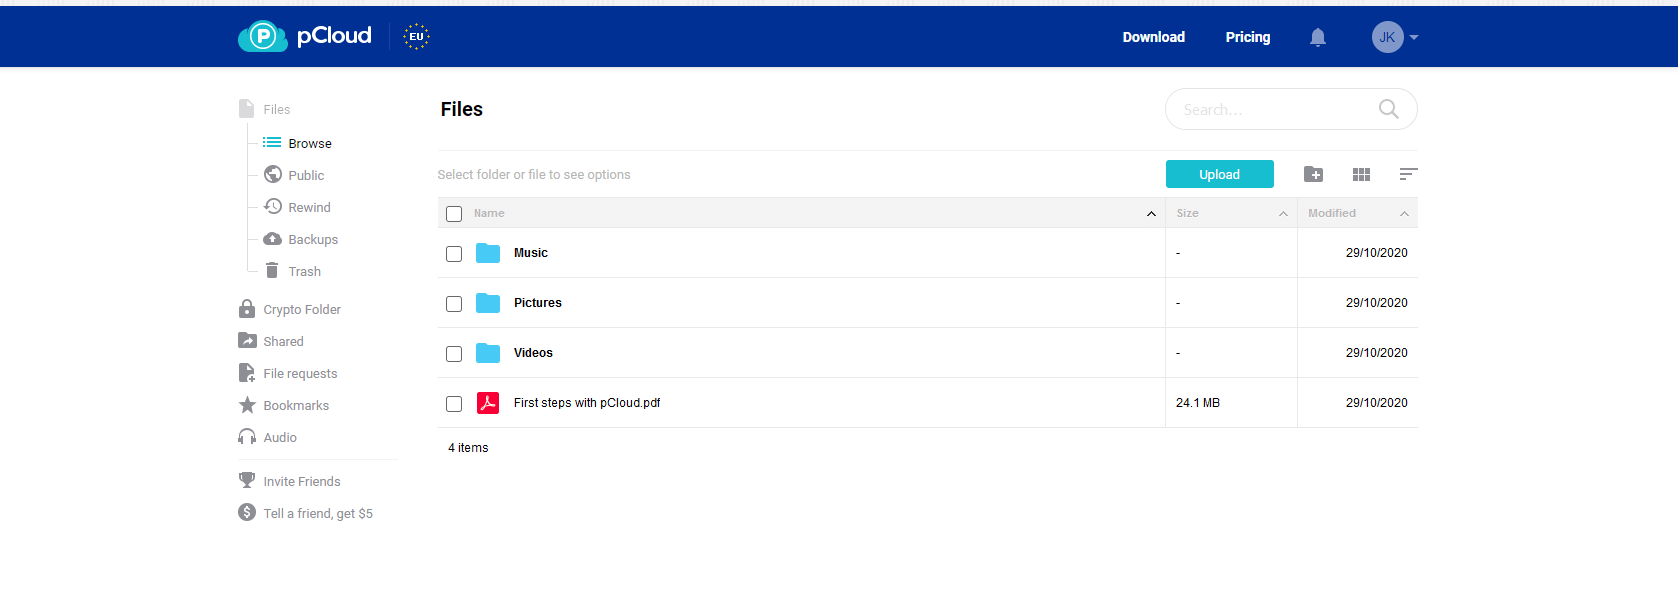Click the EU region badge
Screen dimensions: 1678x592
(x=416, y=37)
